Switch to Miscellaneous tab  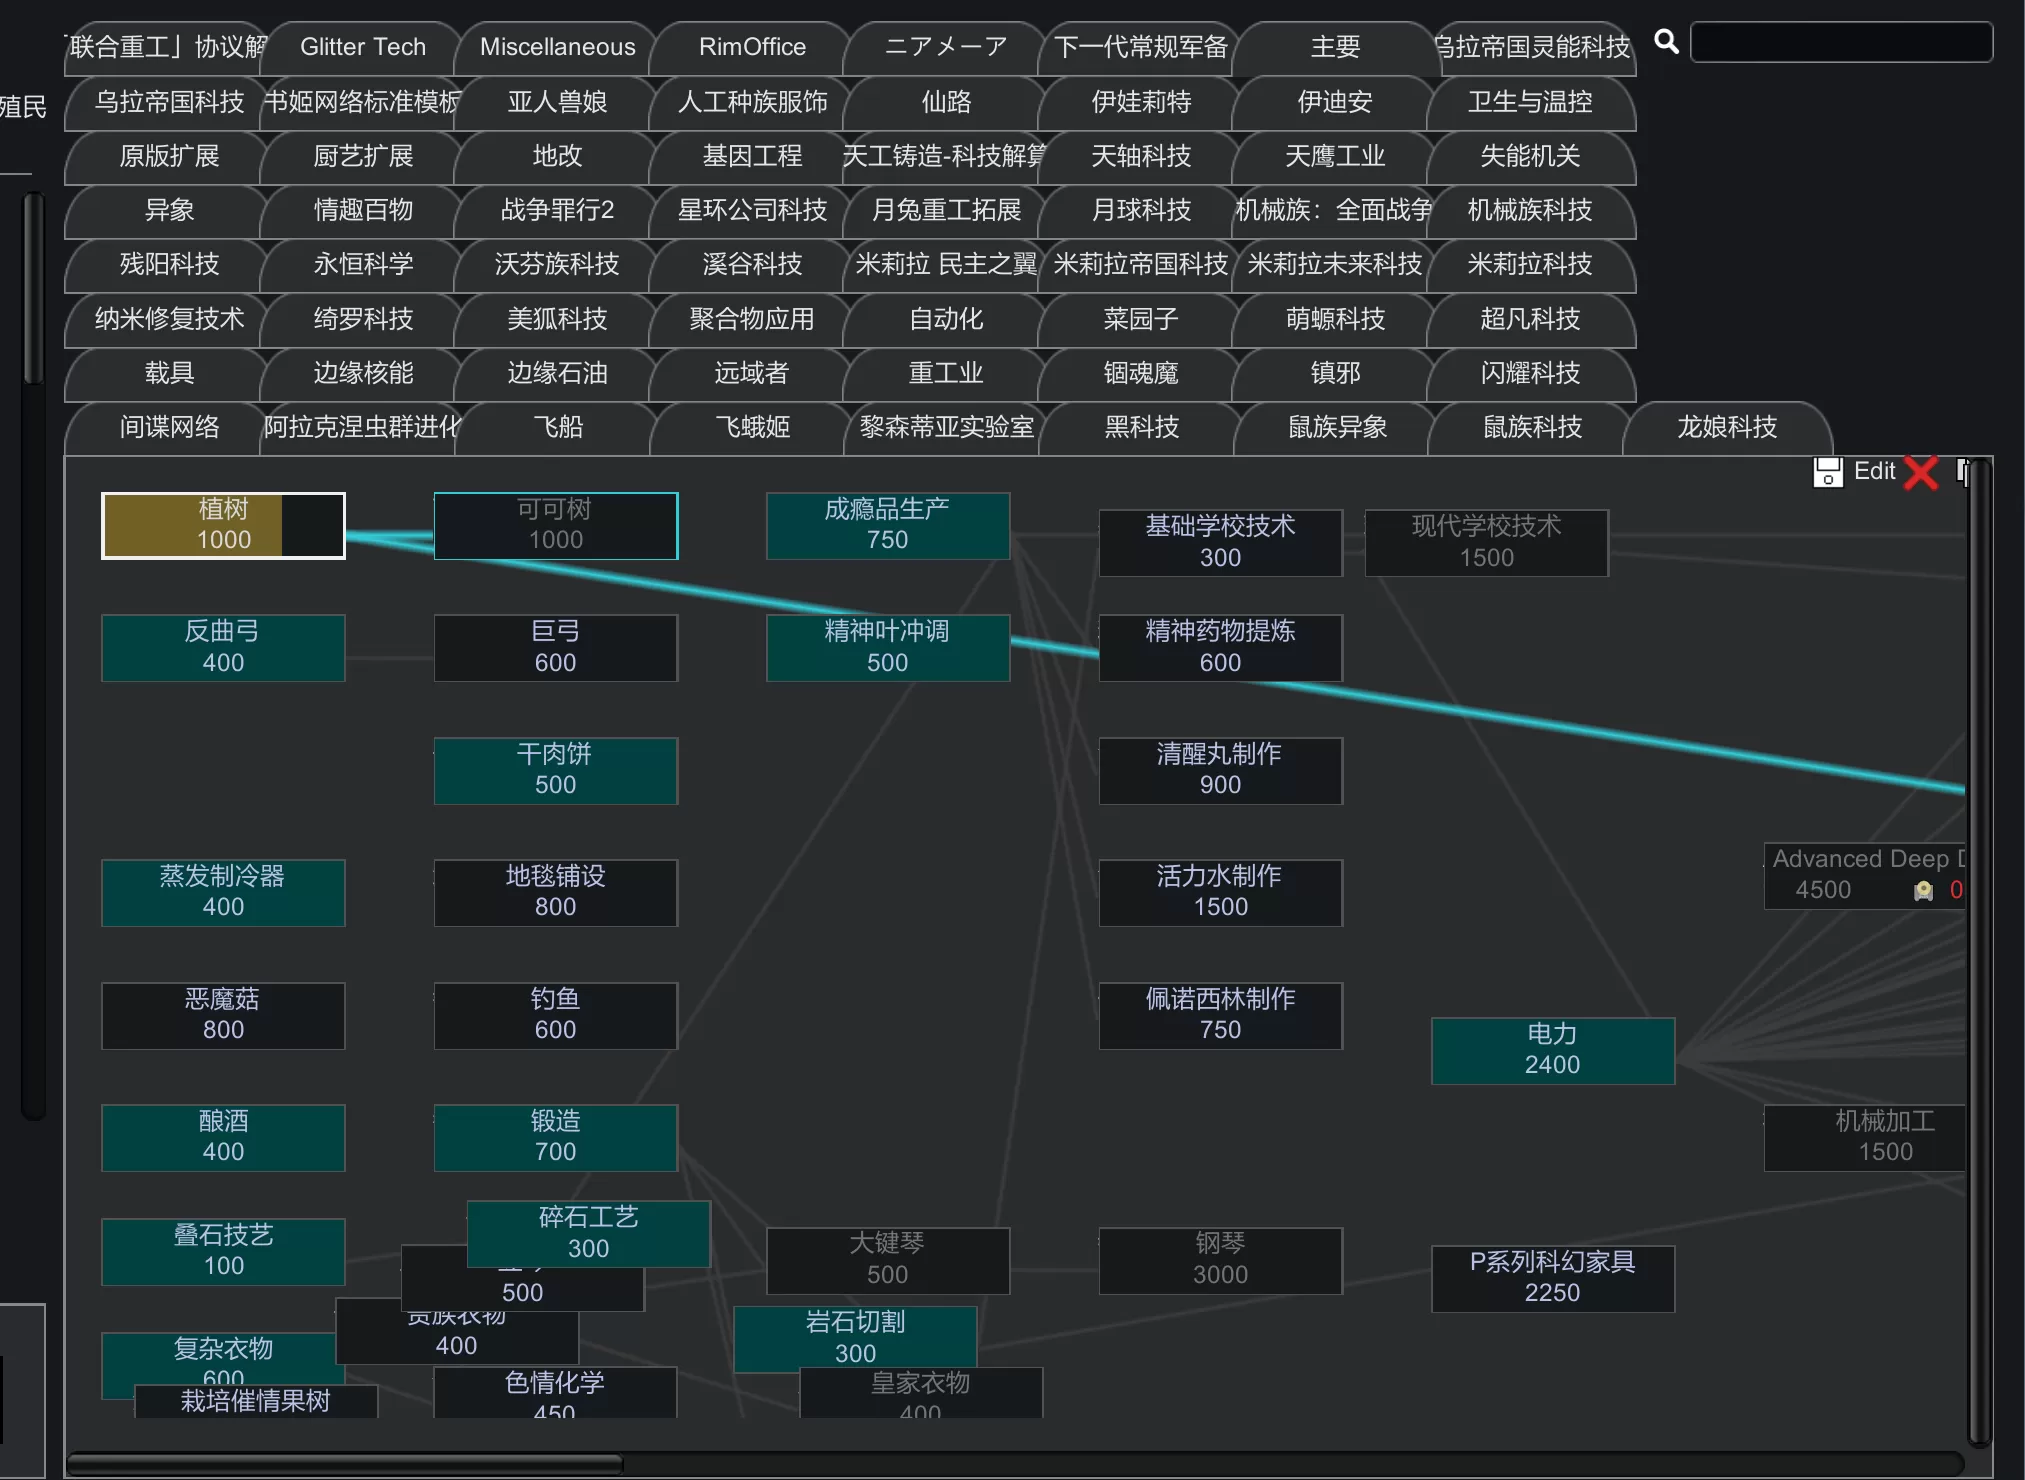(x=557, y=47)
